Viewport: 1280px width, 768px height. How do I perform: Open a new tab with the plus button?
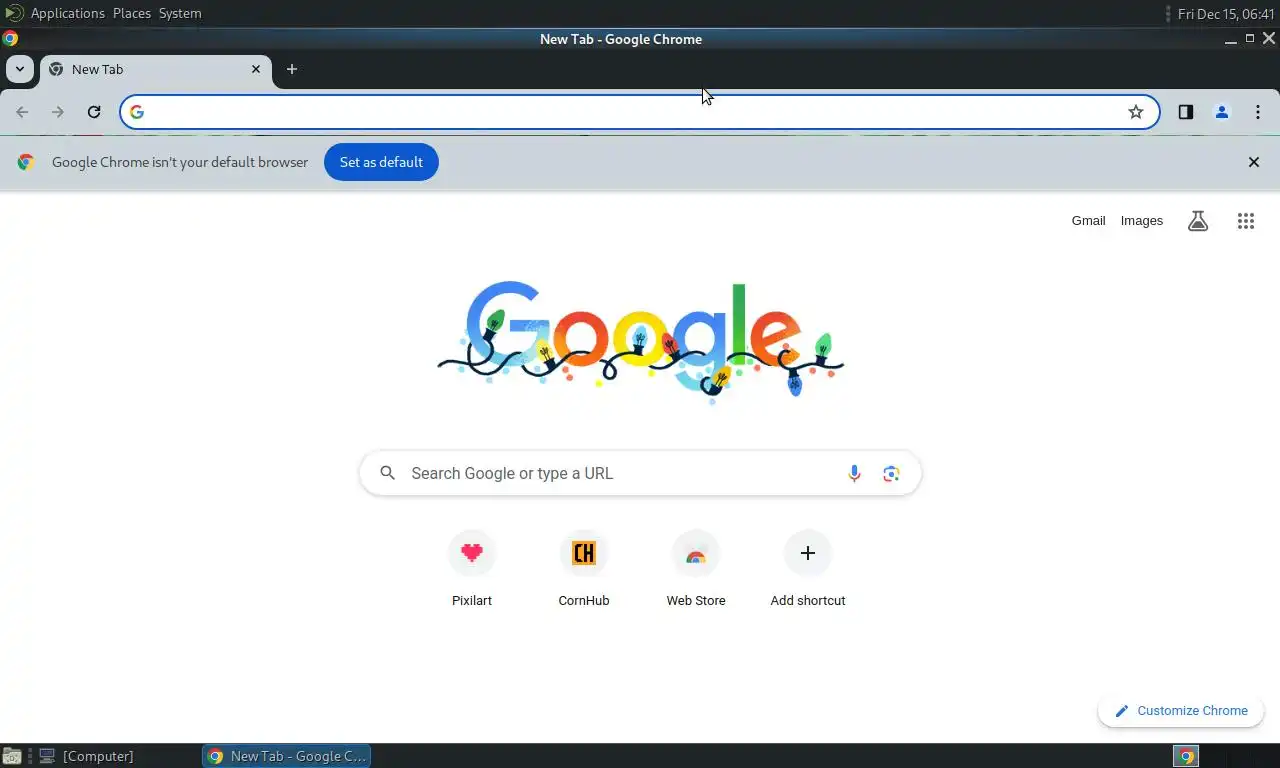292,69
